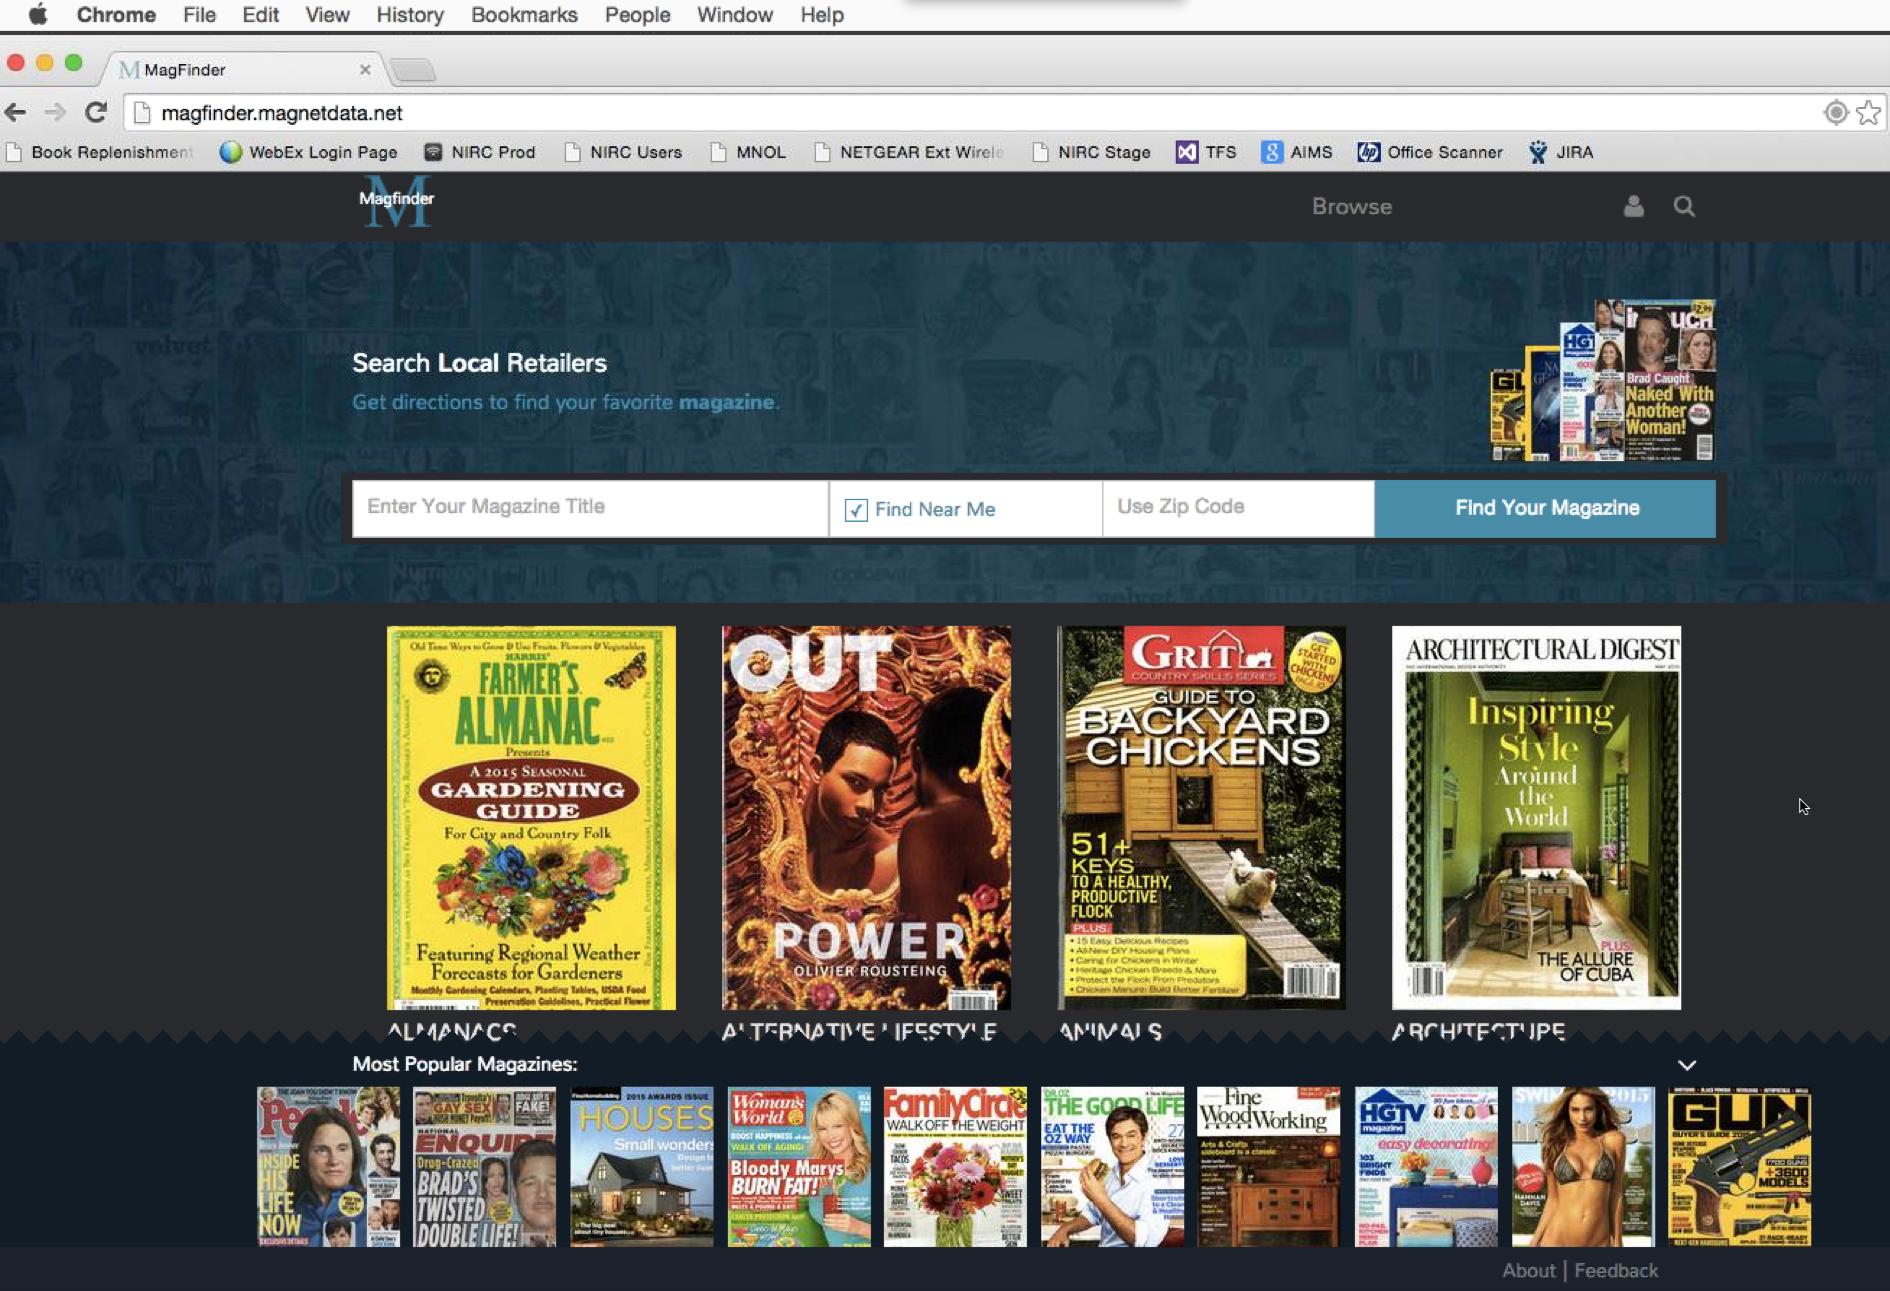Image resolution: width=1890 pixels, height=1291 pixels.
Task: Click the location target icon in address bar
Action: tap(1835, 113)
